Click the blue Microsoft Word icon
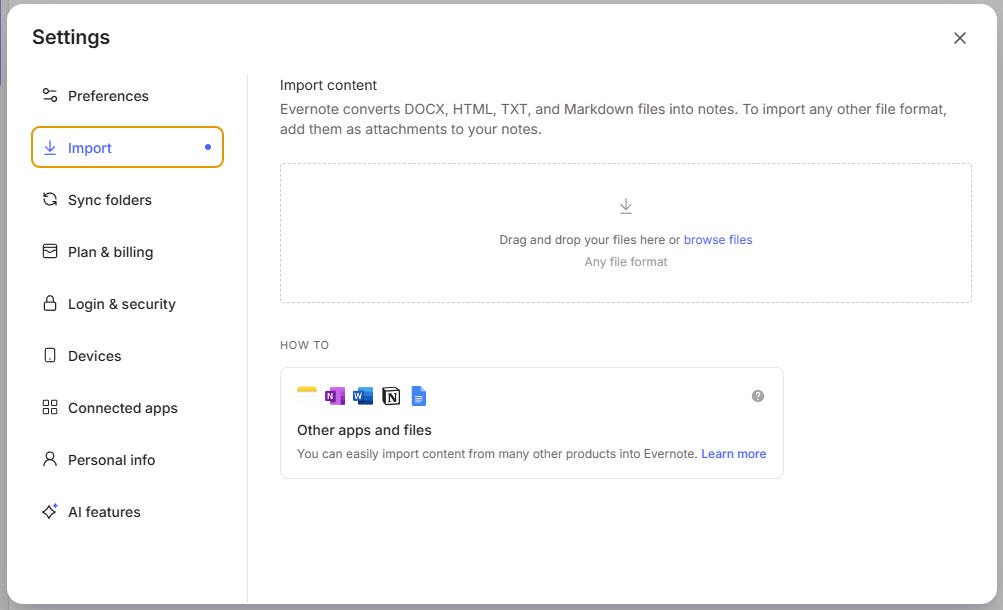Image resolution: width=1003 pixels, height=610 pixels. [x=363, y=396]
